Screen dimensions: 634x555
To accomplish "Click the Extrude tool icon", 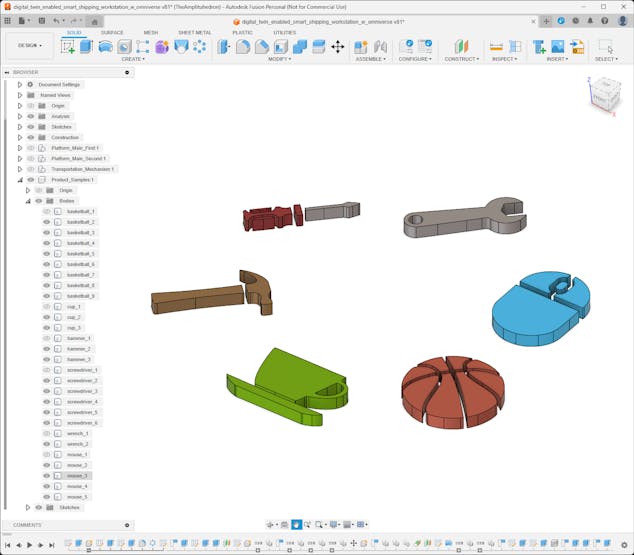I will [86, 46].
